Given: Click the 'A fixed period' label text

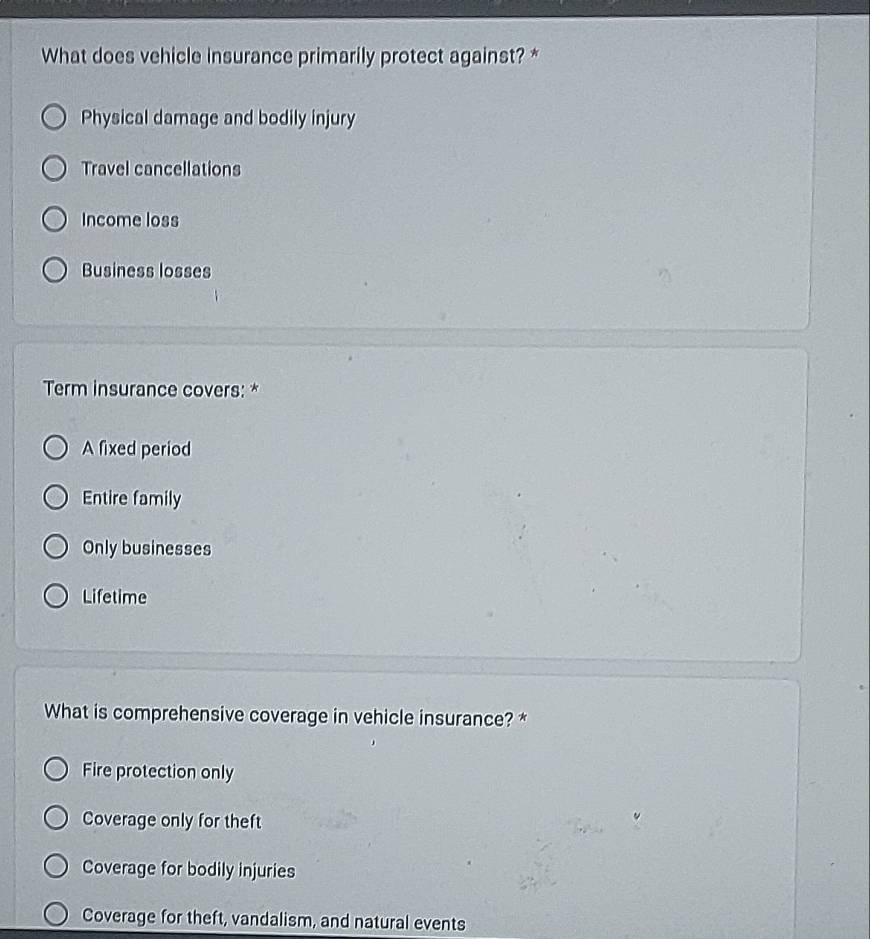Looking at the screenshot, I should coord(137,449).
